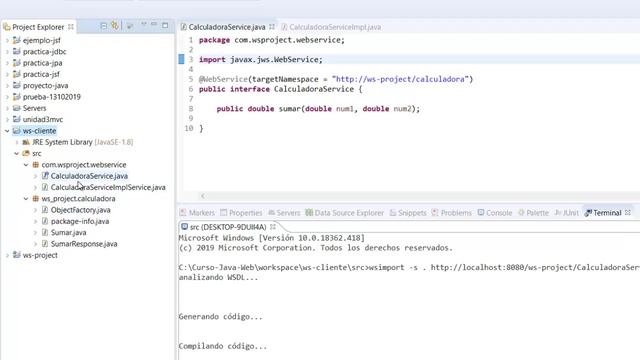This screenshot has height=360, width=640.
Task: Select practica-jsf project icon
Action: tap(16, 74)
